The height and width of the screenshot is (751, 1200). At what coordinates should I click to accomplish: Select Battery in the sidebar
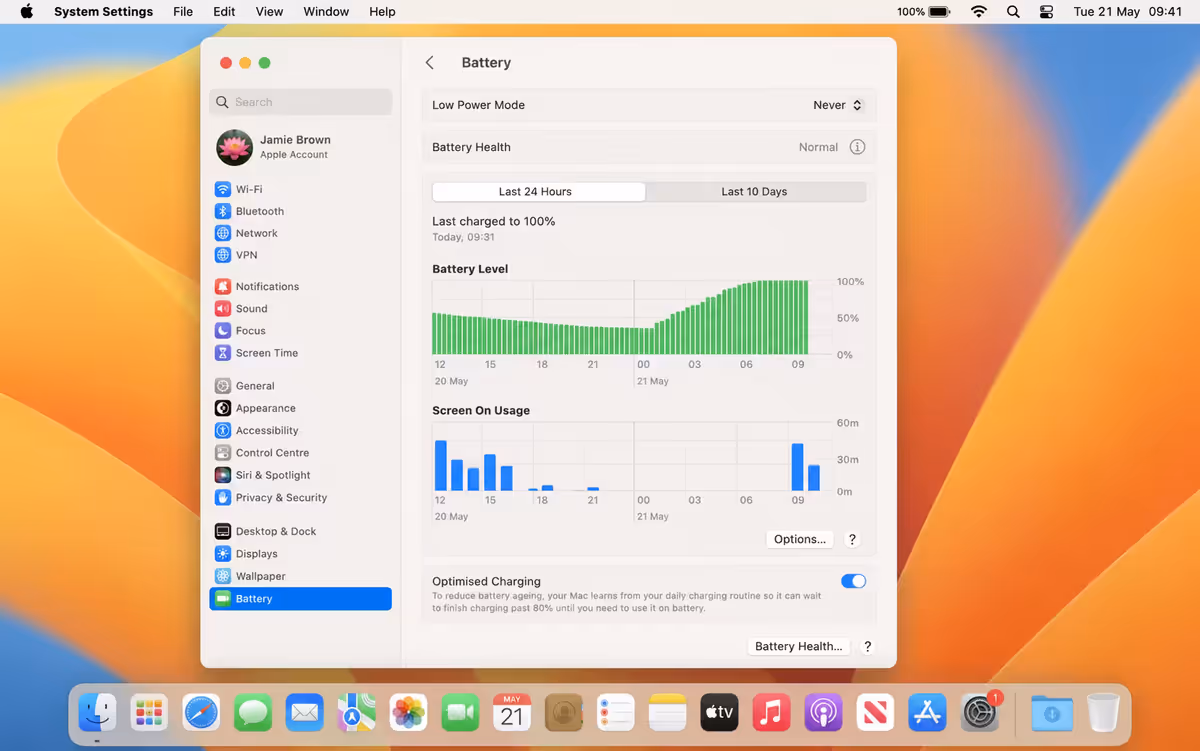(x=300, y=598)
